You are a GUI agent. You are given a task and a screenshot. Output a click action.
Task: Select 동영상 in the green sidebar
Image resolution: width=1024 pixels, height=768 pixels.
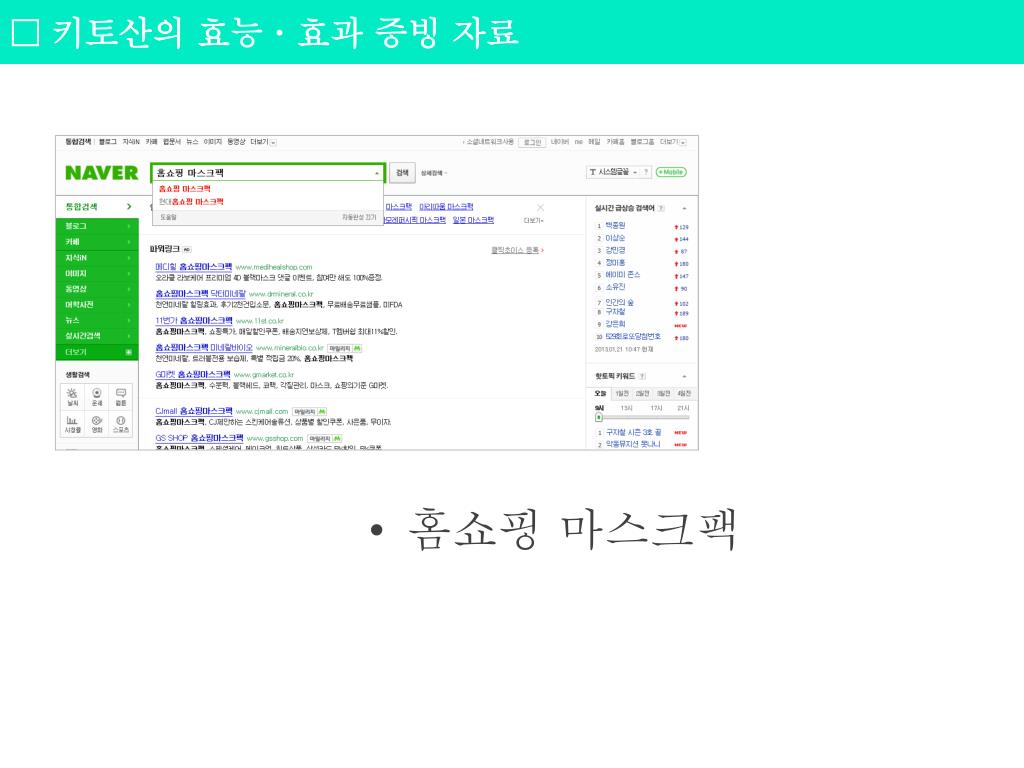[x=97, y=289]
